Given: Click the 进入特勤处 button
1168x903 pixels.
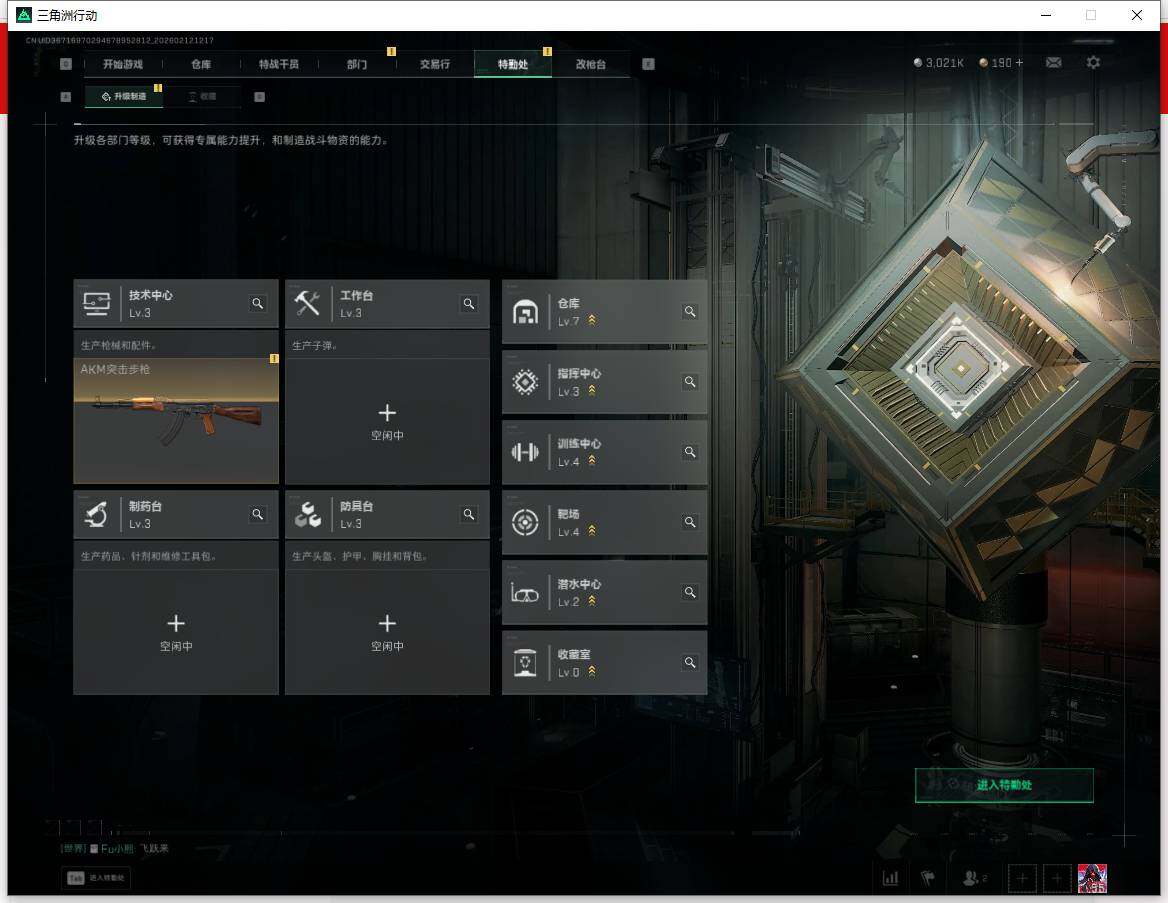Looking at the screenshot, I should click(1004, 785).
